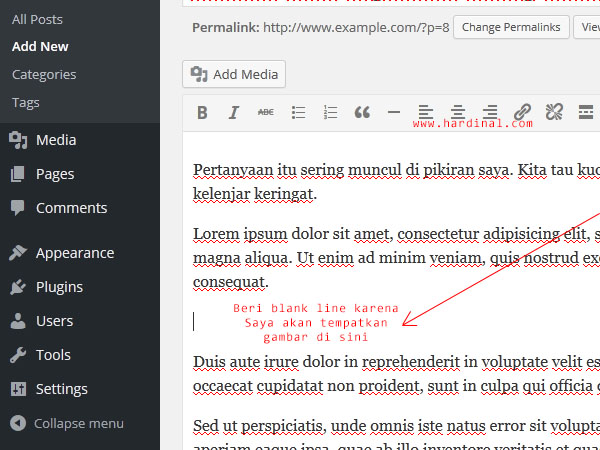
Task: Click the Collapse menu arrow icon
Action: (18, 423)
